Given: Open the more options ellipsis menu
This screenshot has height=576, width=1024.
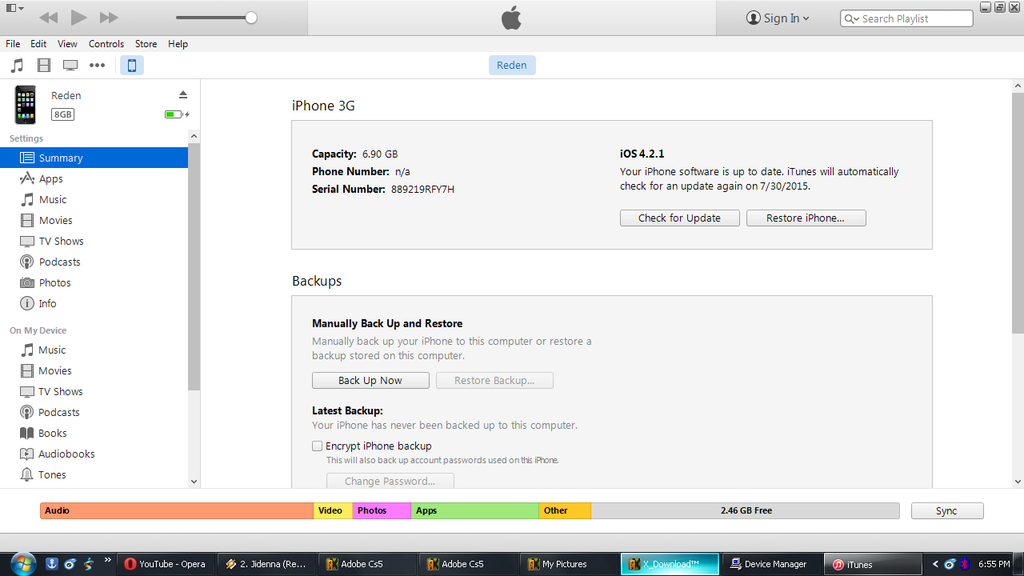Looking at the screenshot, I should pyautogui.click(x=97, y=65).
